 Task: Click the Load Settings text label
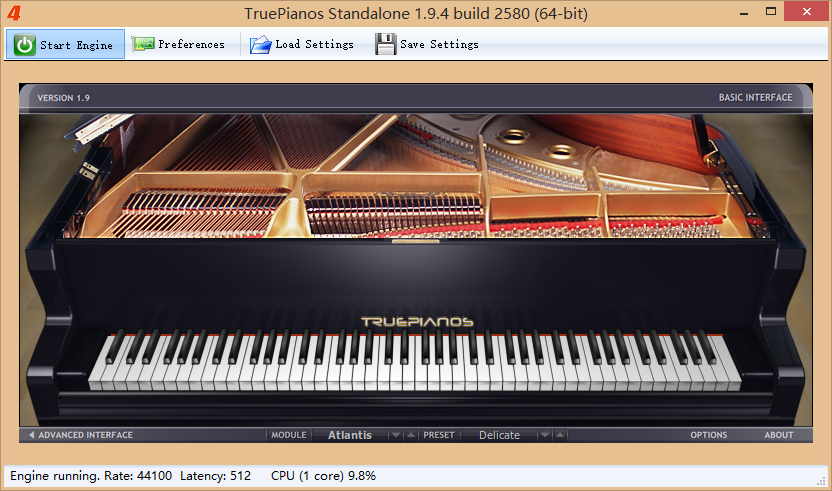(314, 44)
